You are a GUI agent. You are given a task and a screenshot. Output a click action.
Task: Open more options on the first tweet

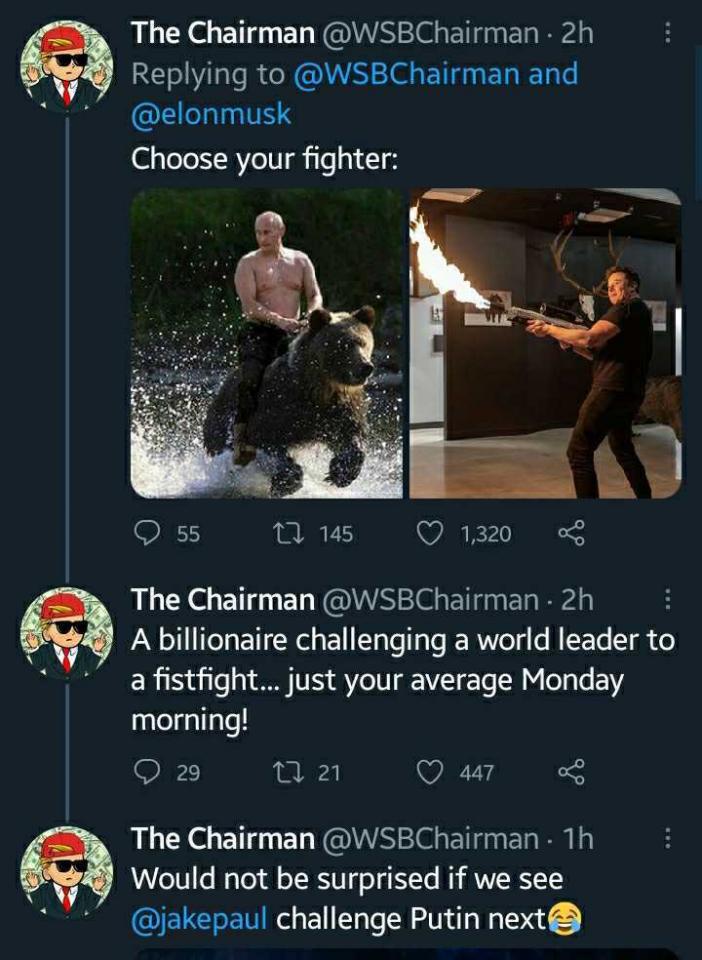point(669,33)
